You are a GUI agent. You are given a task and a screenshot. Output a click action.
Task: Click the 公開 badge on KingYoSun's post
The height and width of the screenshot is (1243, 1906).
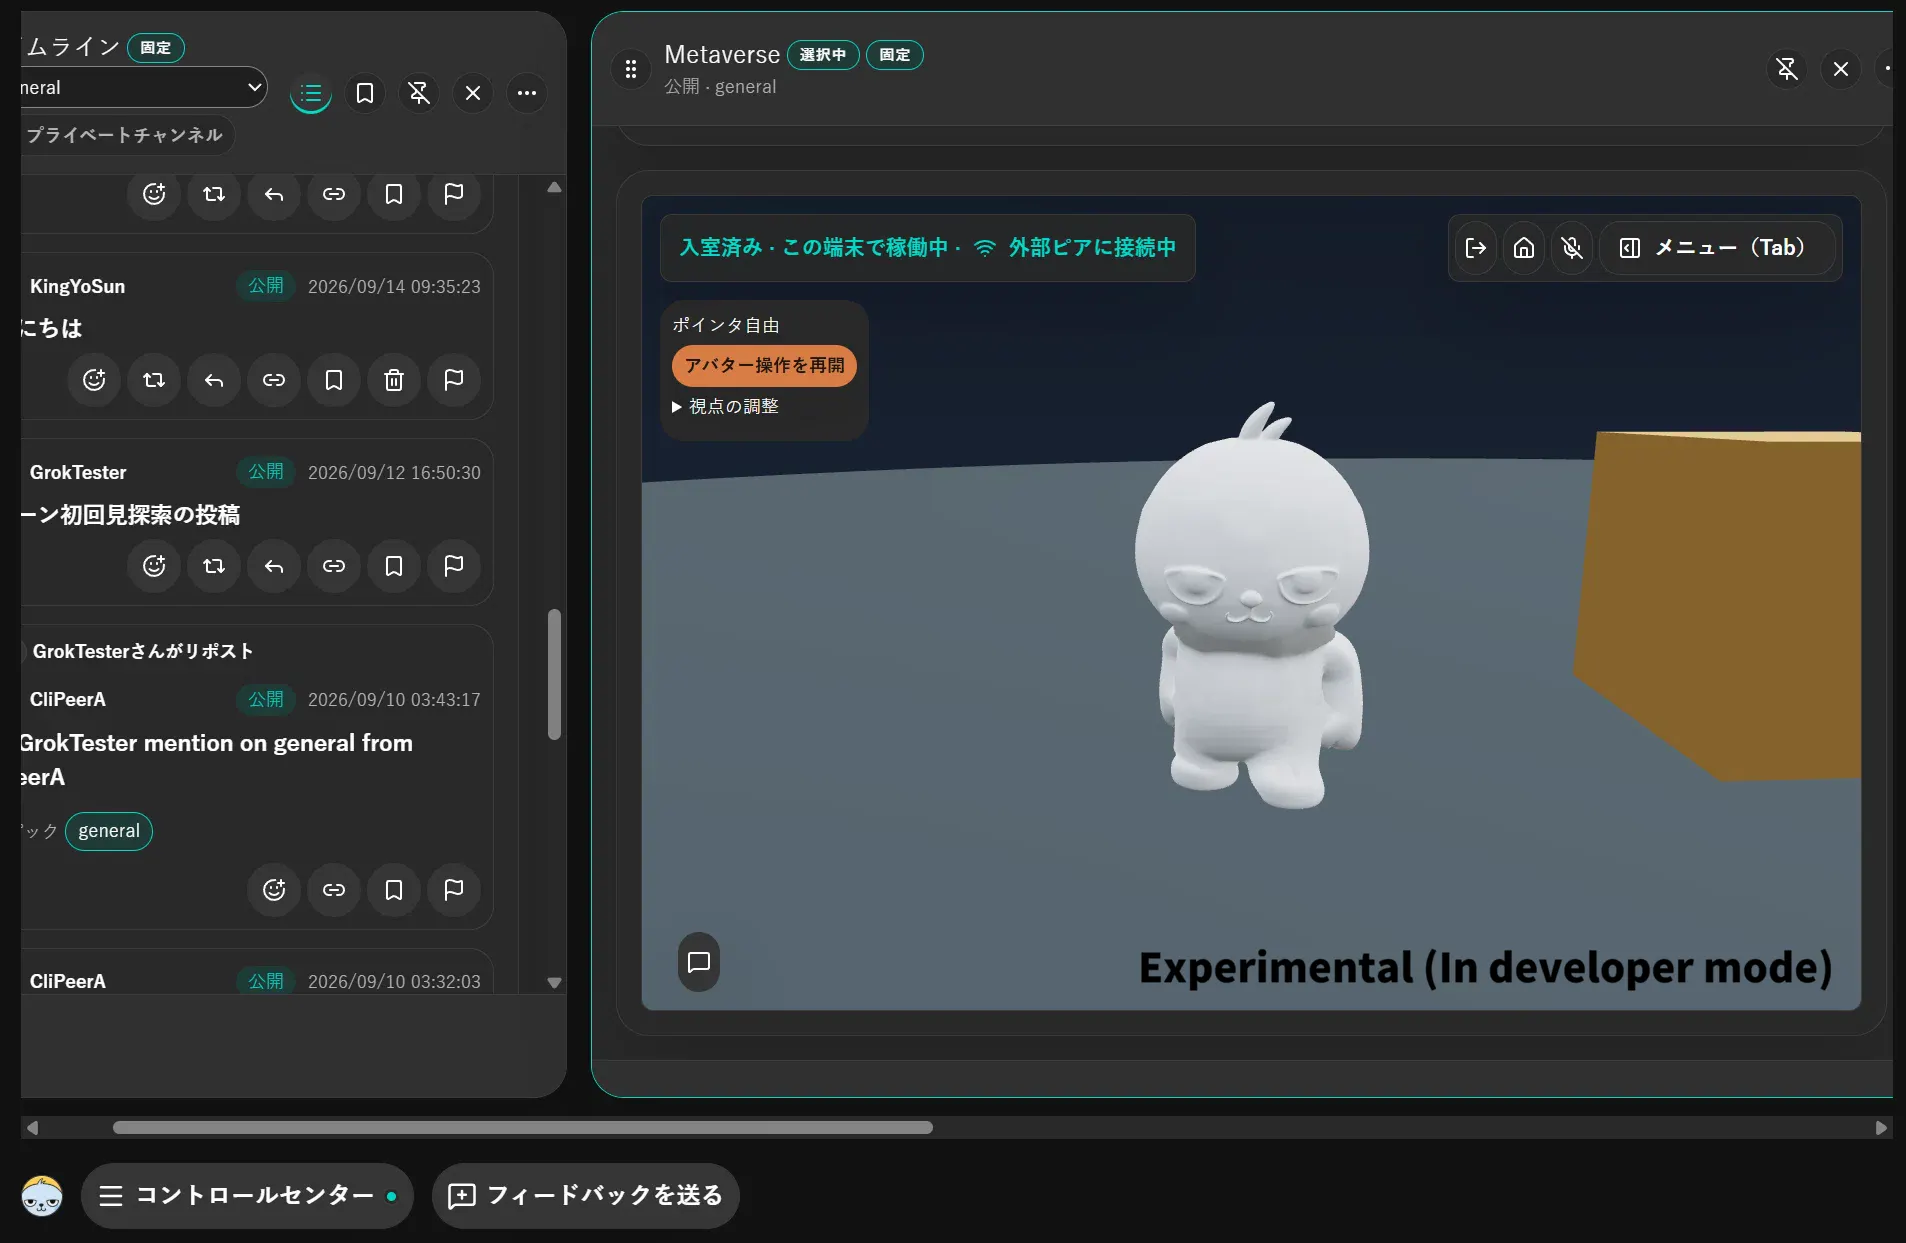click(x=266, y=286)
